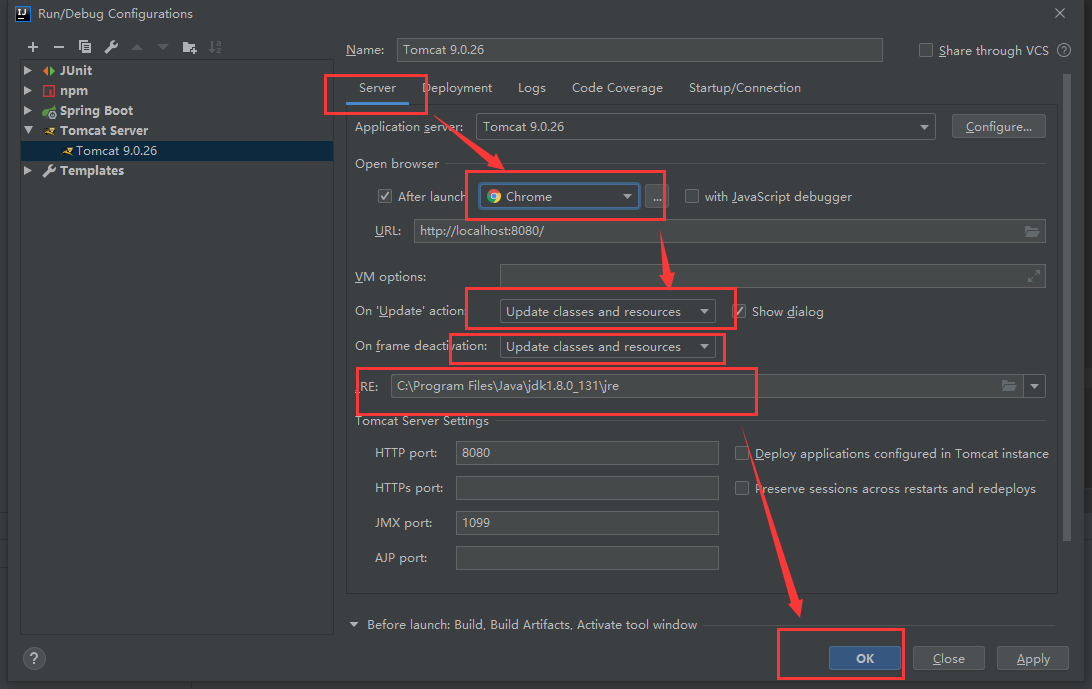Browse URL with folder icon

click(x=1032, y=231)
